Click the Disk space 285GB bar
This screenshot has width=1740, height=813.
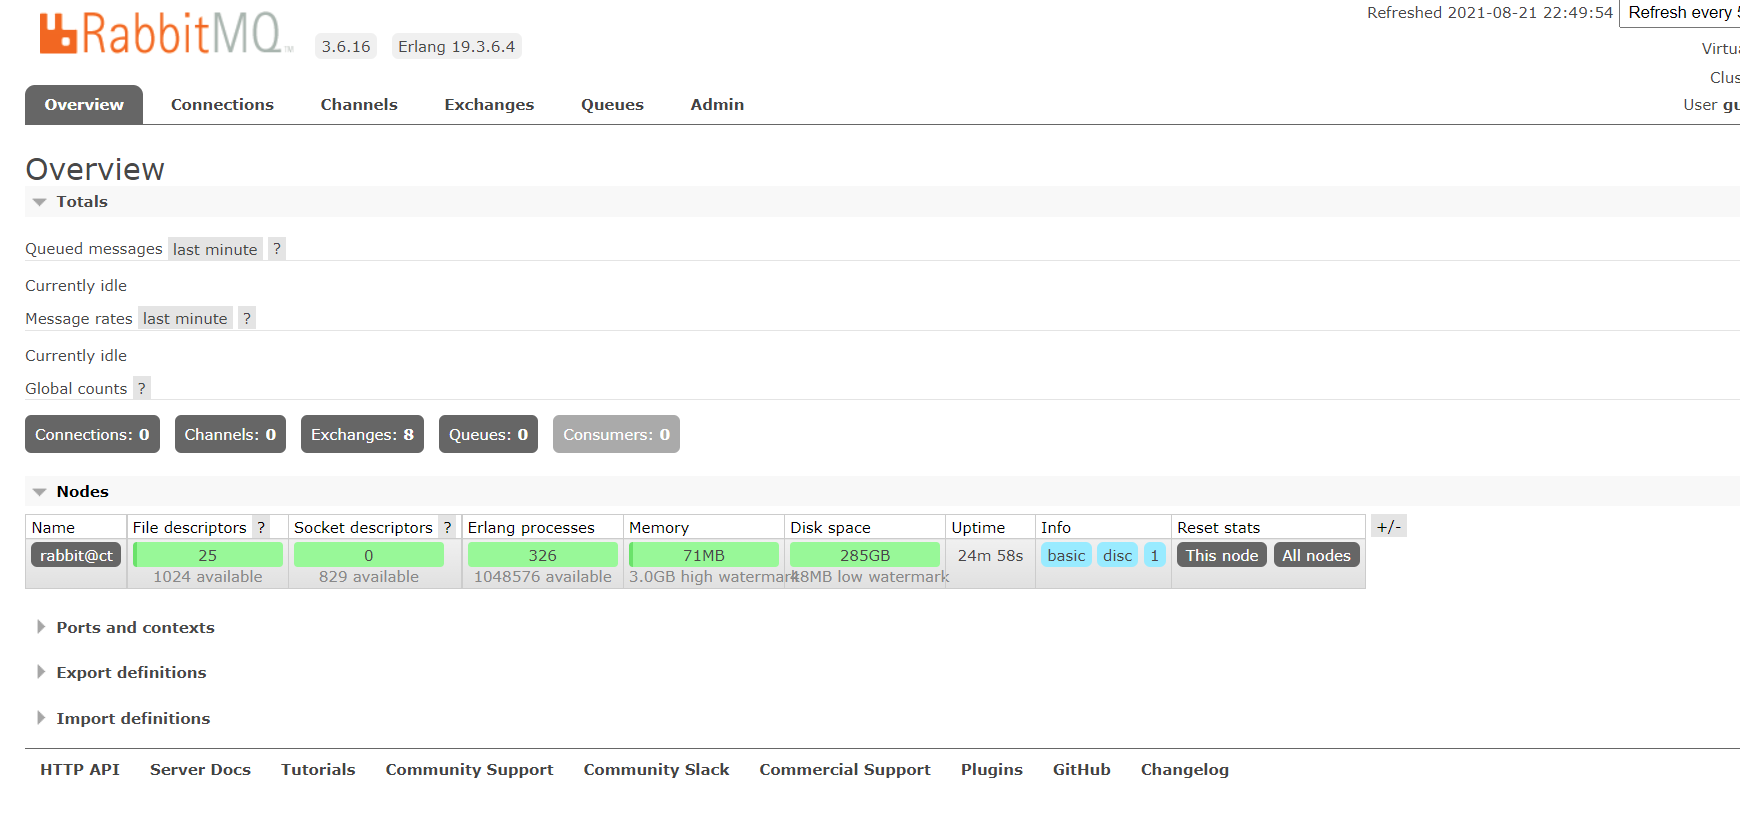tap(865, 555)
